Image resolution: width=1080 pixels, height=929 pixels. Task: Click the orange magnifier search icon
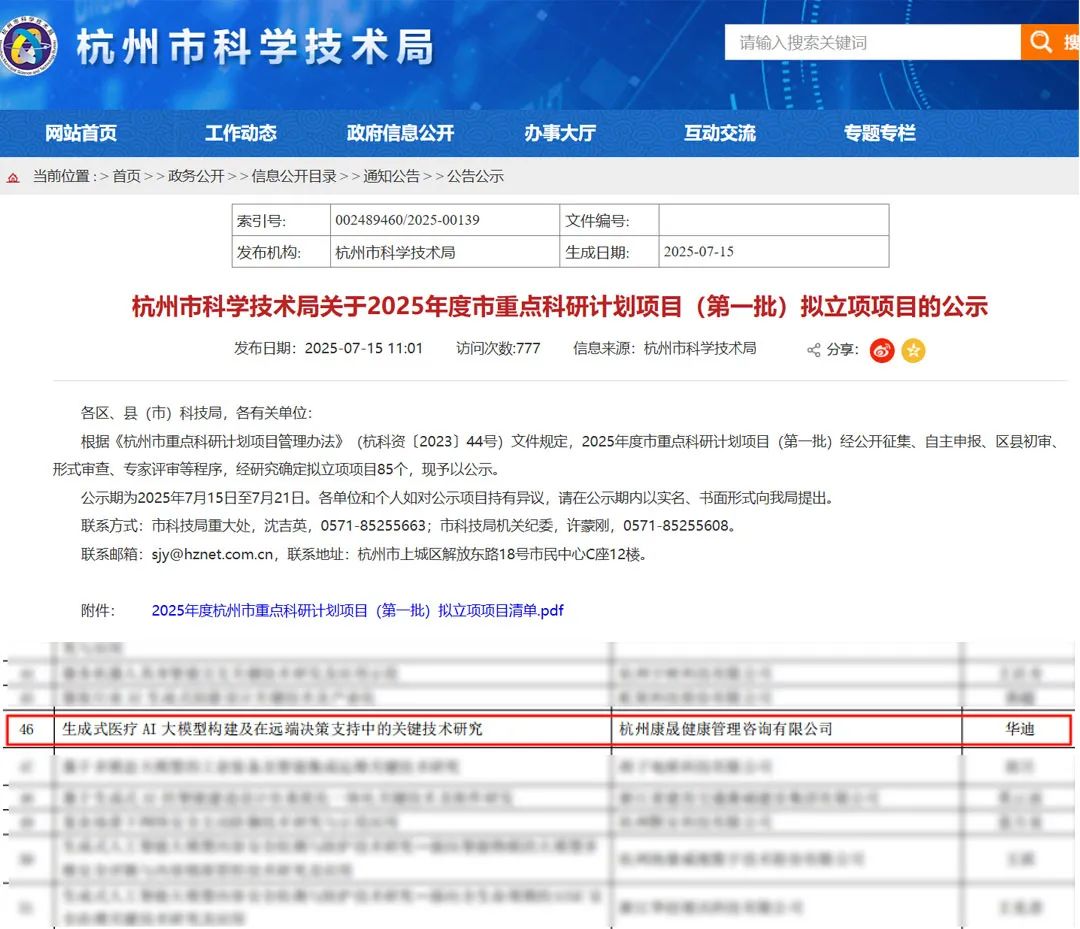(x=1041, y=42)
